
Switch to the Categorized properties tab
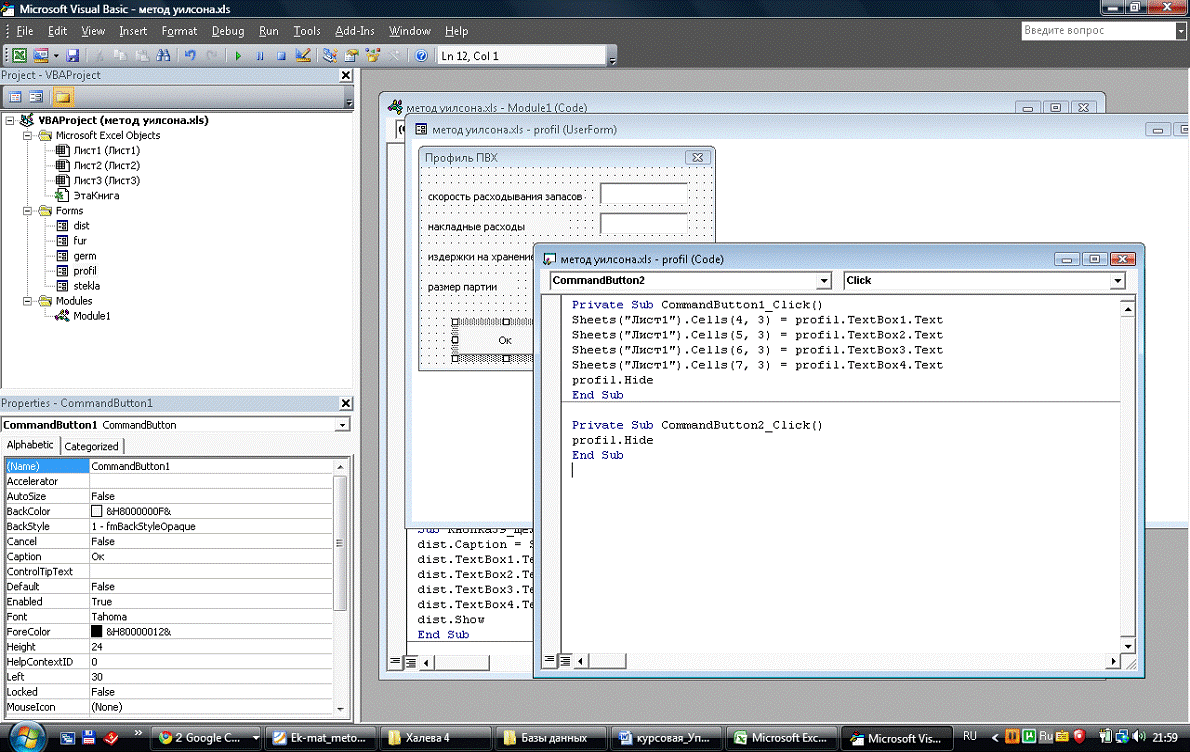pyautogui.click(x=91, y=446)
